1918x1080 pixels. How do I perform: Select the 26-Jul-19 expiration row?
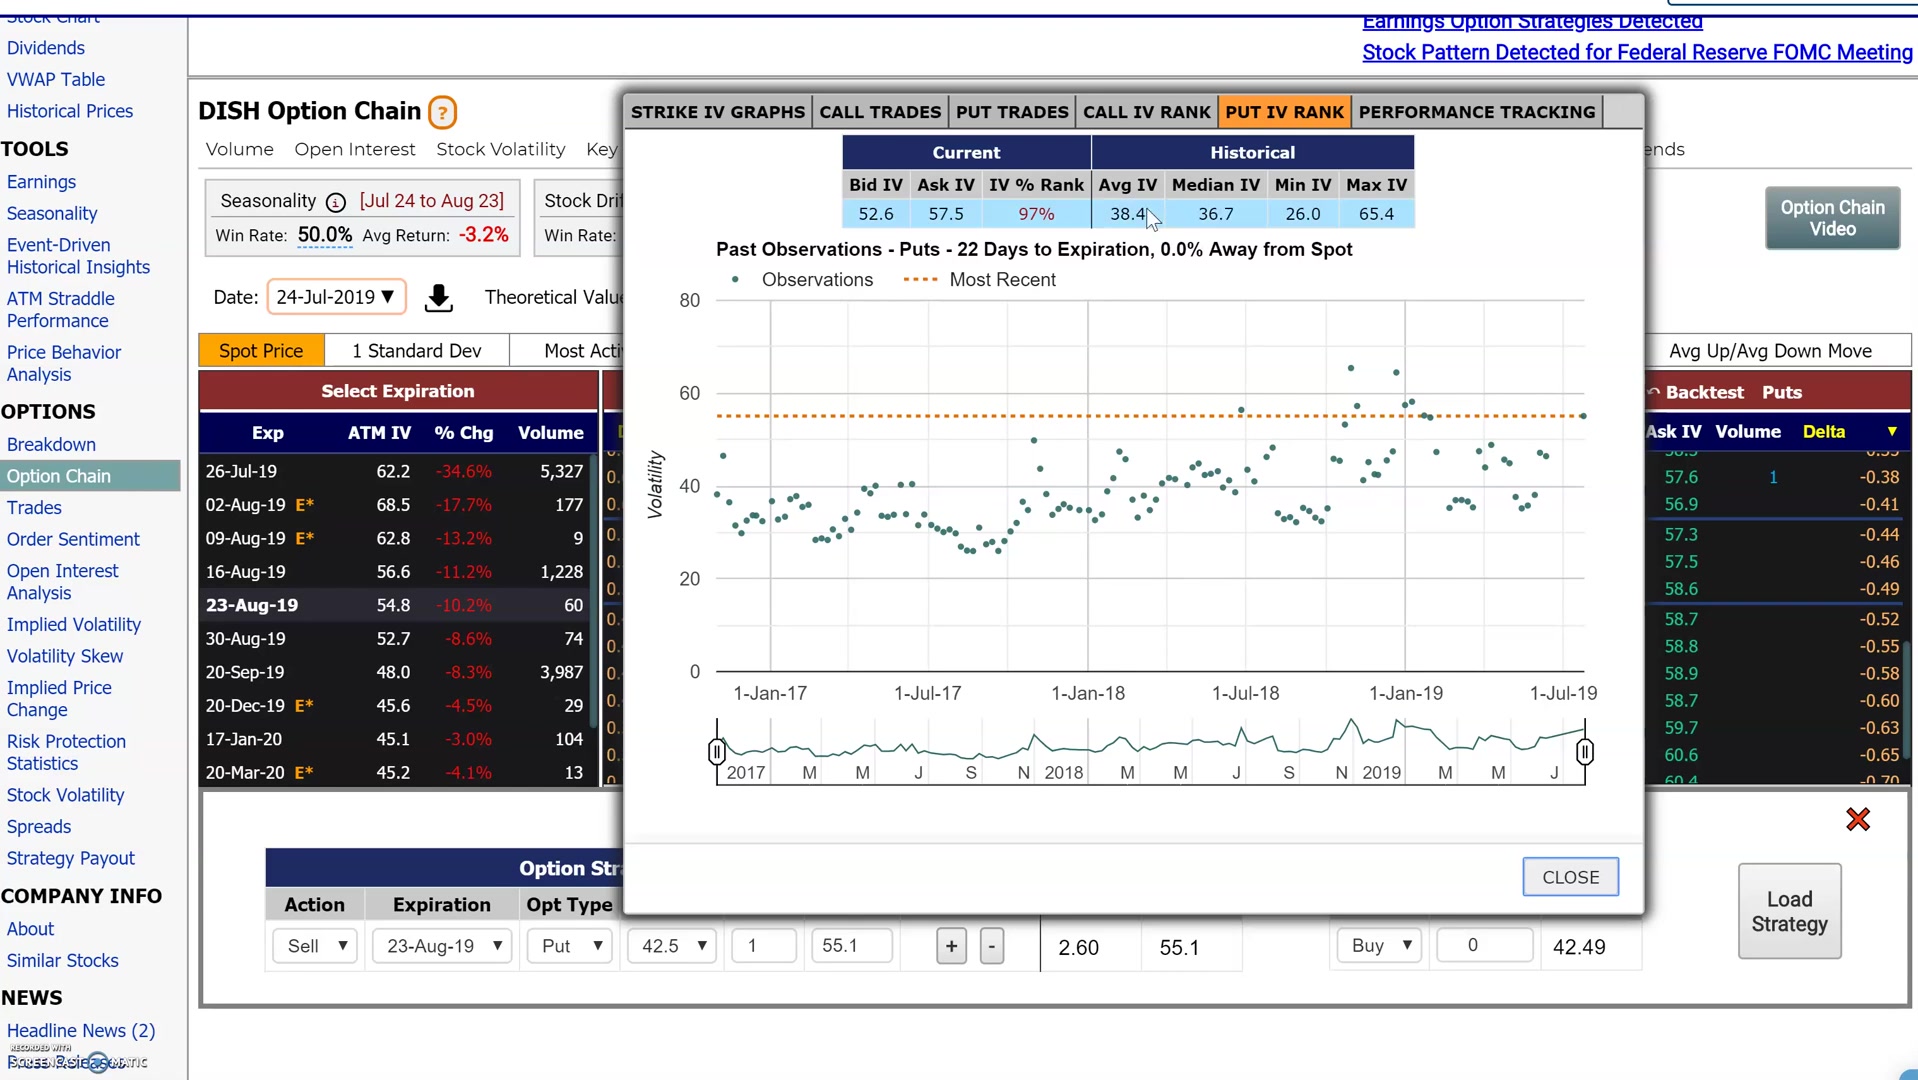(x=397, y=472)
